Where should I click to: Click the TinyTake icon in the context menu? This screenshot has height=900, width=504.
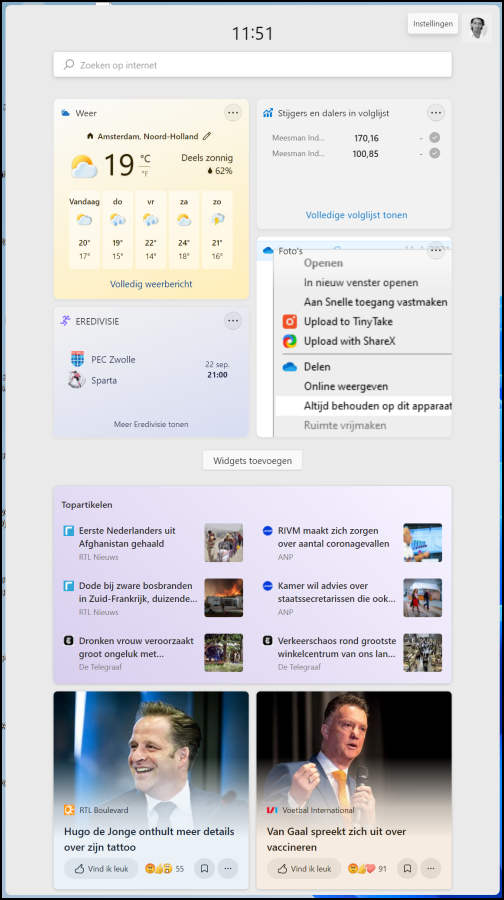click(290, 321)
